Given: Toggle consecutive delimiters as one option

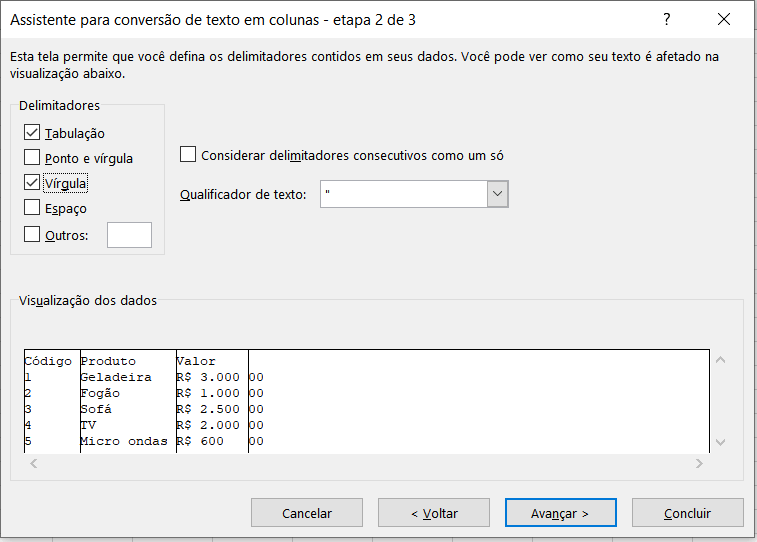Looking at the screenshot, I should tap(188, 155).
